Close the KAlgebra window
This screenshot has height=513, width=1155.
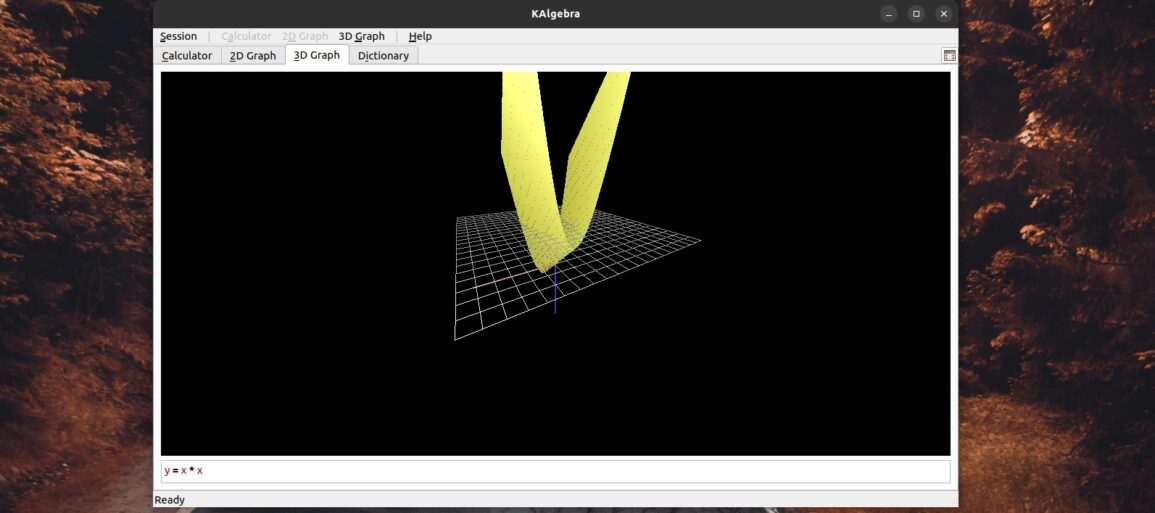coord(943,14)
